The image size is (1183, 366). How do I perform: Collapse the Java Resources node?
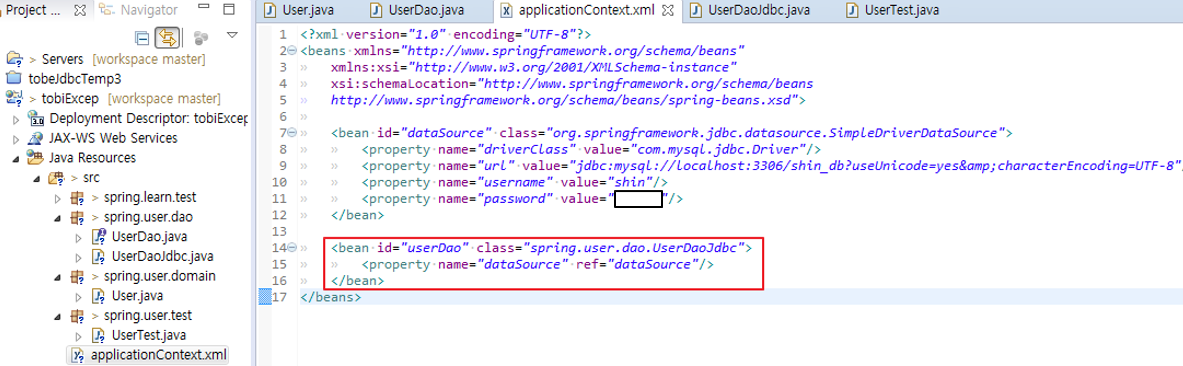(x=17, y=158)
